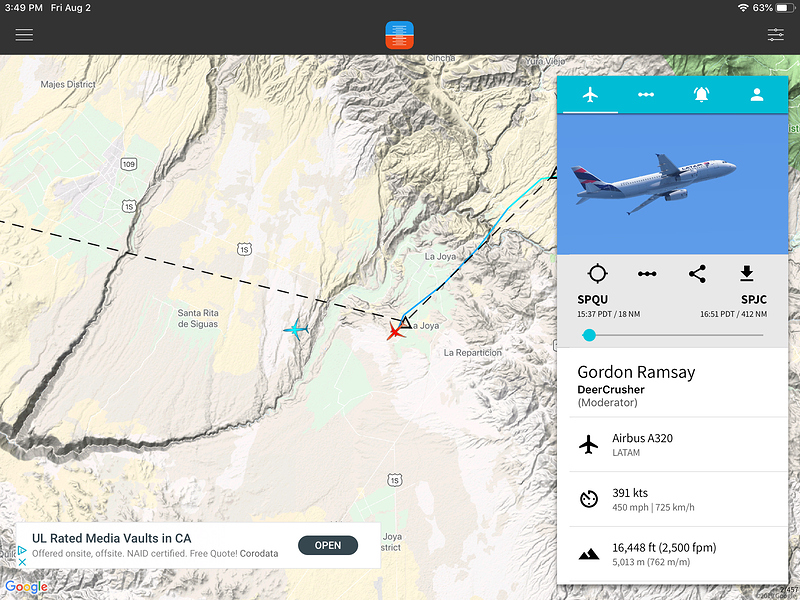
Task: Move the flight progress slider handle
Action: pyautogui.click(x=589, y=335)
